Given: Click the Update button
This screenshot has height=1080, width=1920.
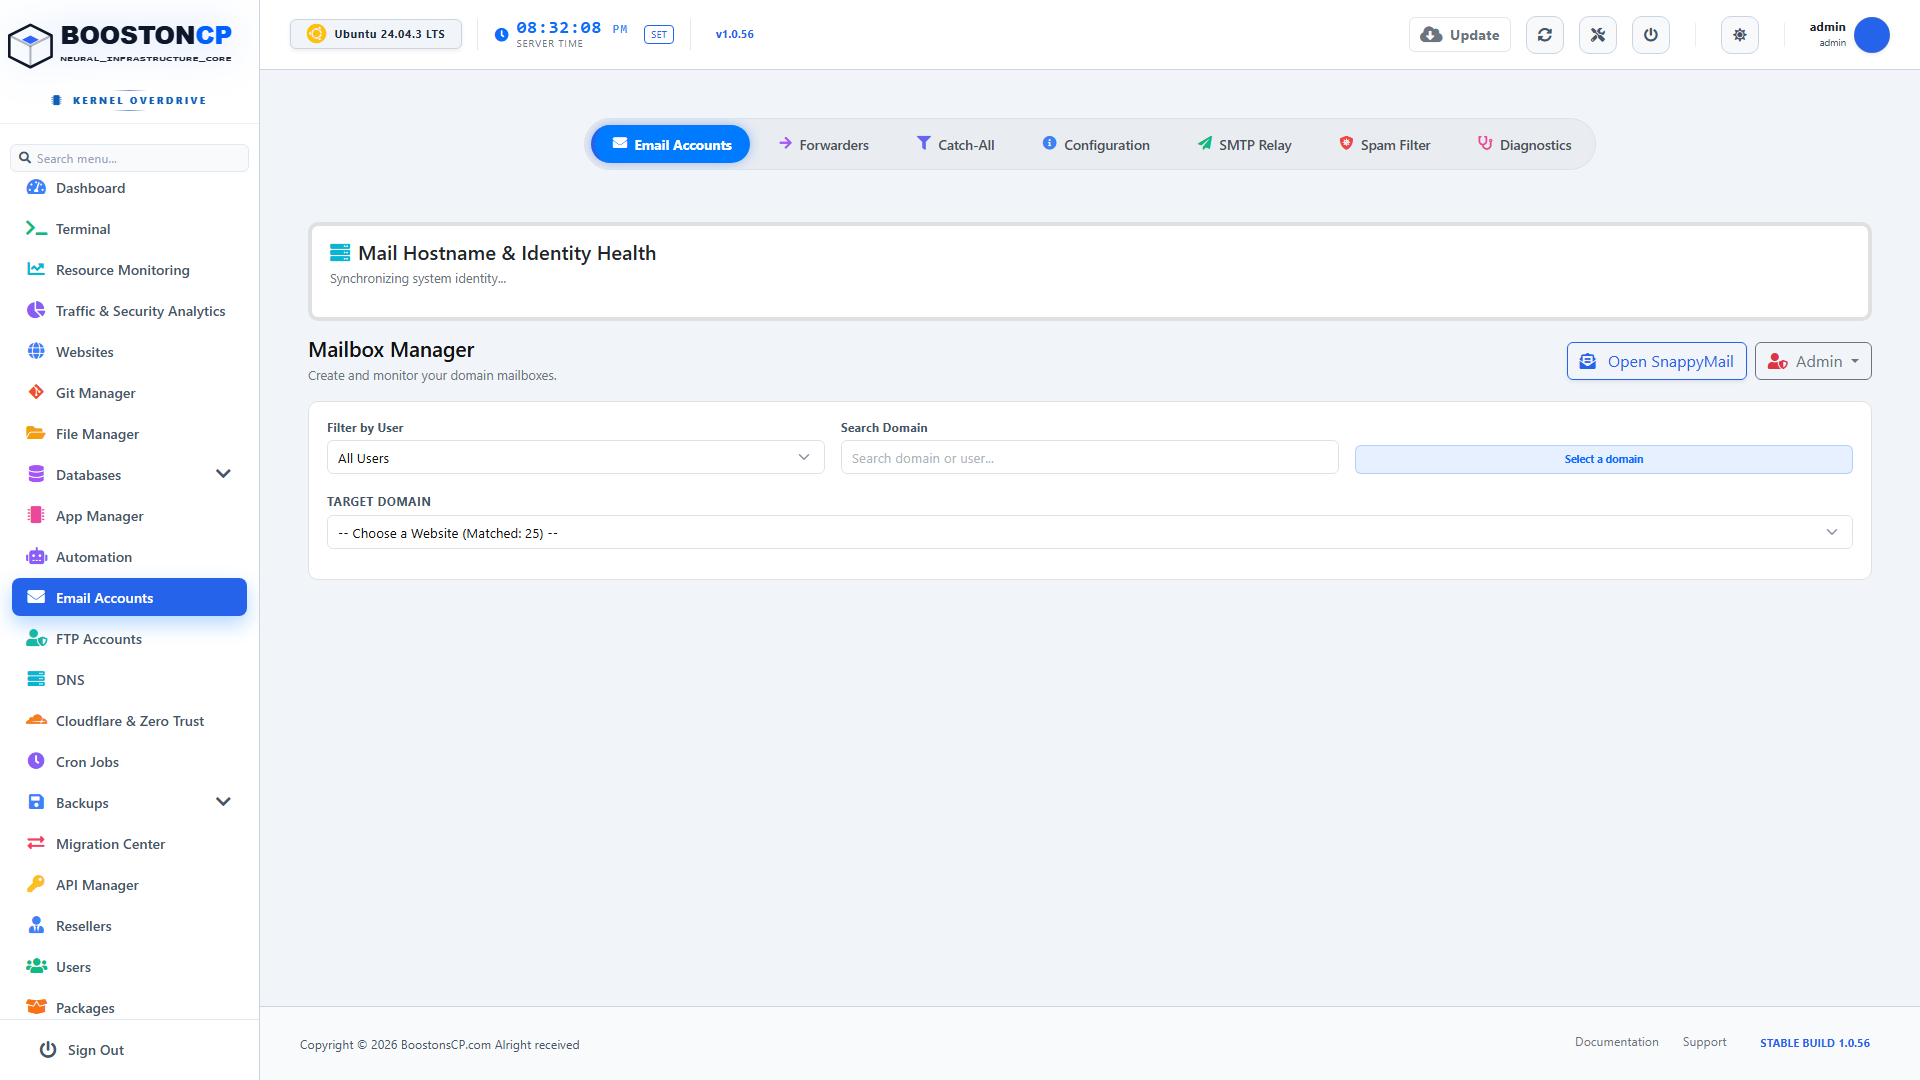Looking at the screenshot, I should pos(1460,35).
